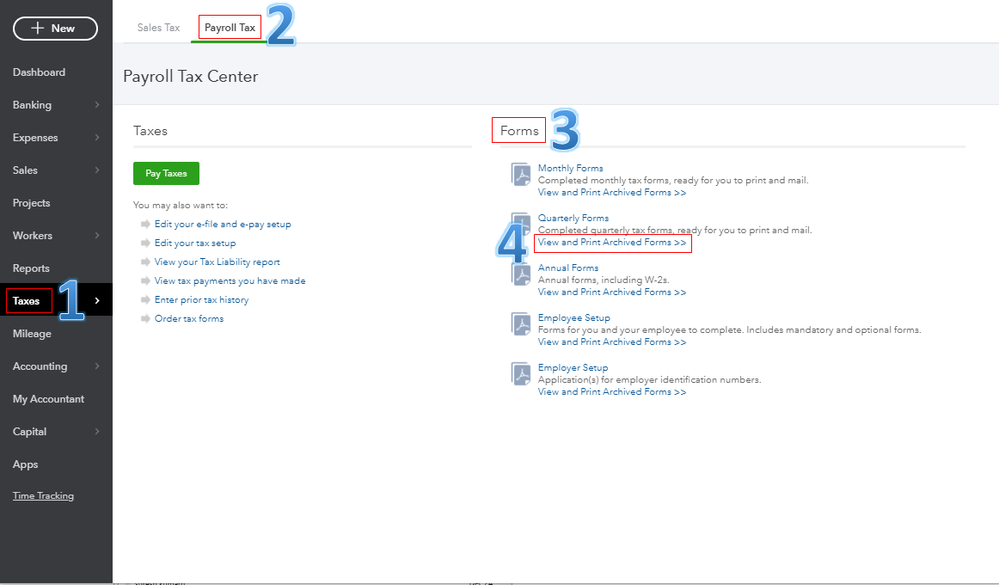
Task: Click arrow icon next to View your Tax Liability report
Action: [x=145, y=262]
